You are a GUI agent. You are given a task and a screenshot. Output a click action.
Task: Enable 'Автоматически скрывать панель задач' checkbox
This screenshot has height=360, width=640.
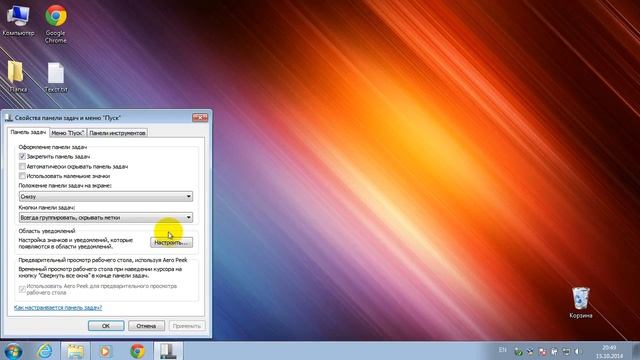pyautogui.click(x=22, y=166)
